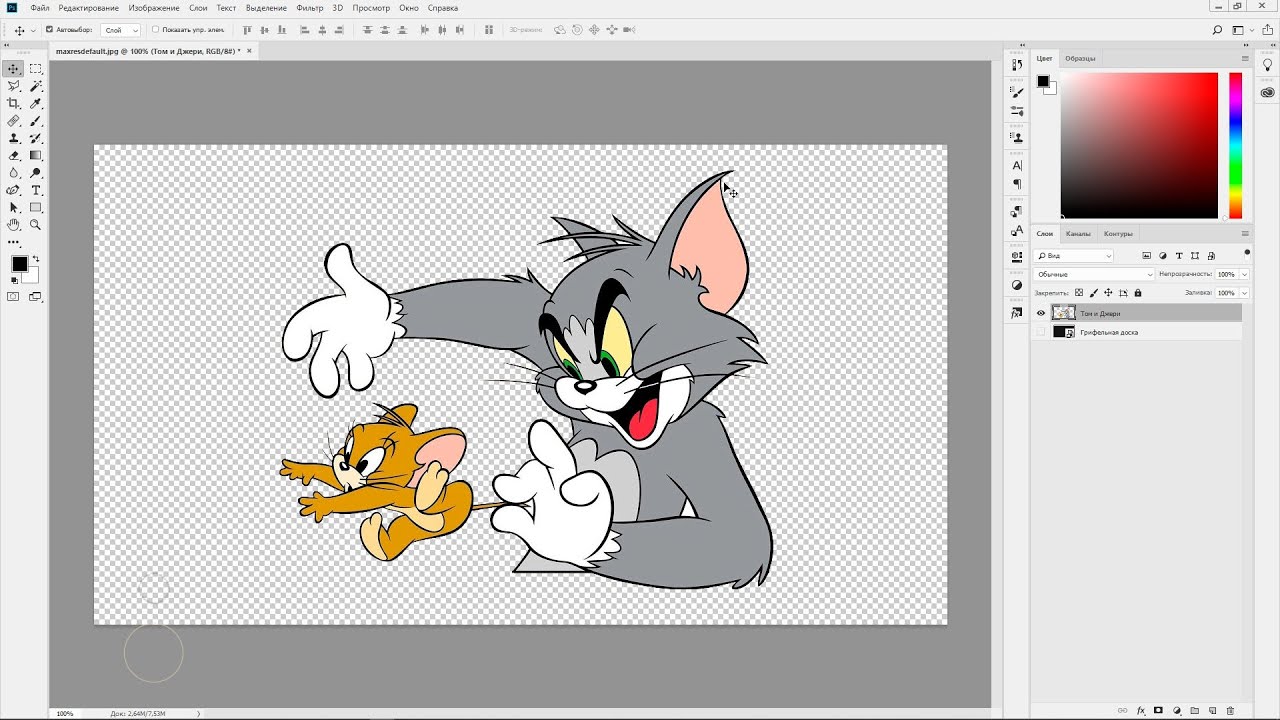Select the Path Selection tool
The image size is (1280, 720).
tap(14, 207)
